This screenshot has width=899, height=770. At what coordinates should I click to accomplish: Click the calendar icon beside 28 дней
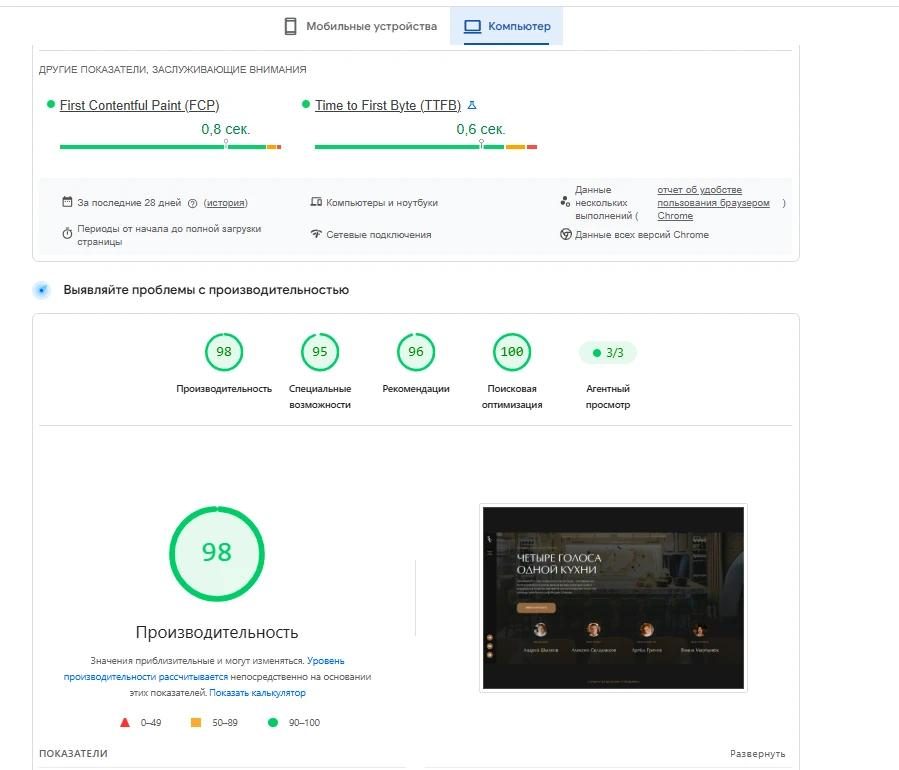67,202
